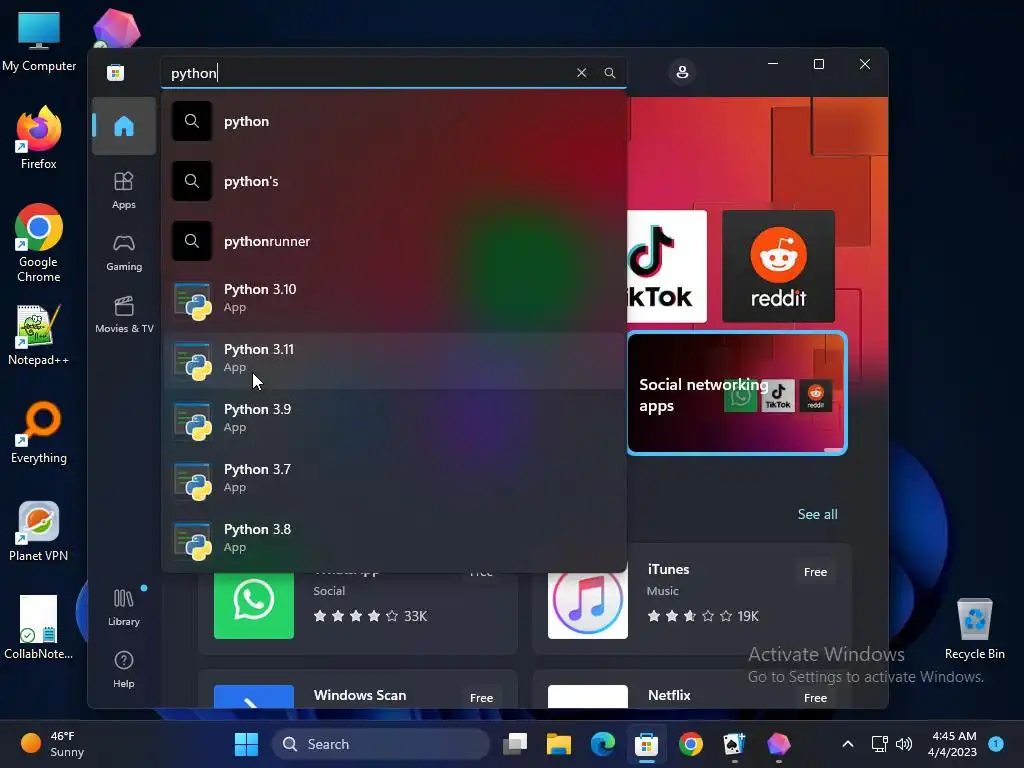Click Netflix Free button
1024x768 pixels.
pyautogui.click(x=815, y=698)
